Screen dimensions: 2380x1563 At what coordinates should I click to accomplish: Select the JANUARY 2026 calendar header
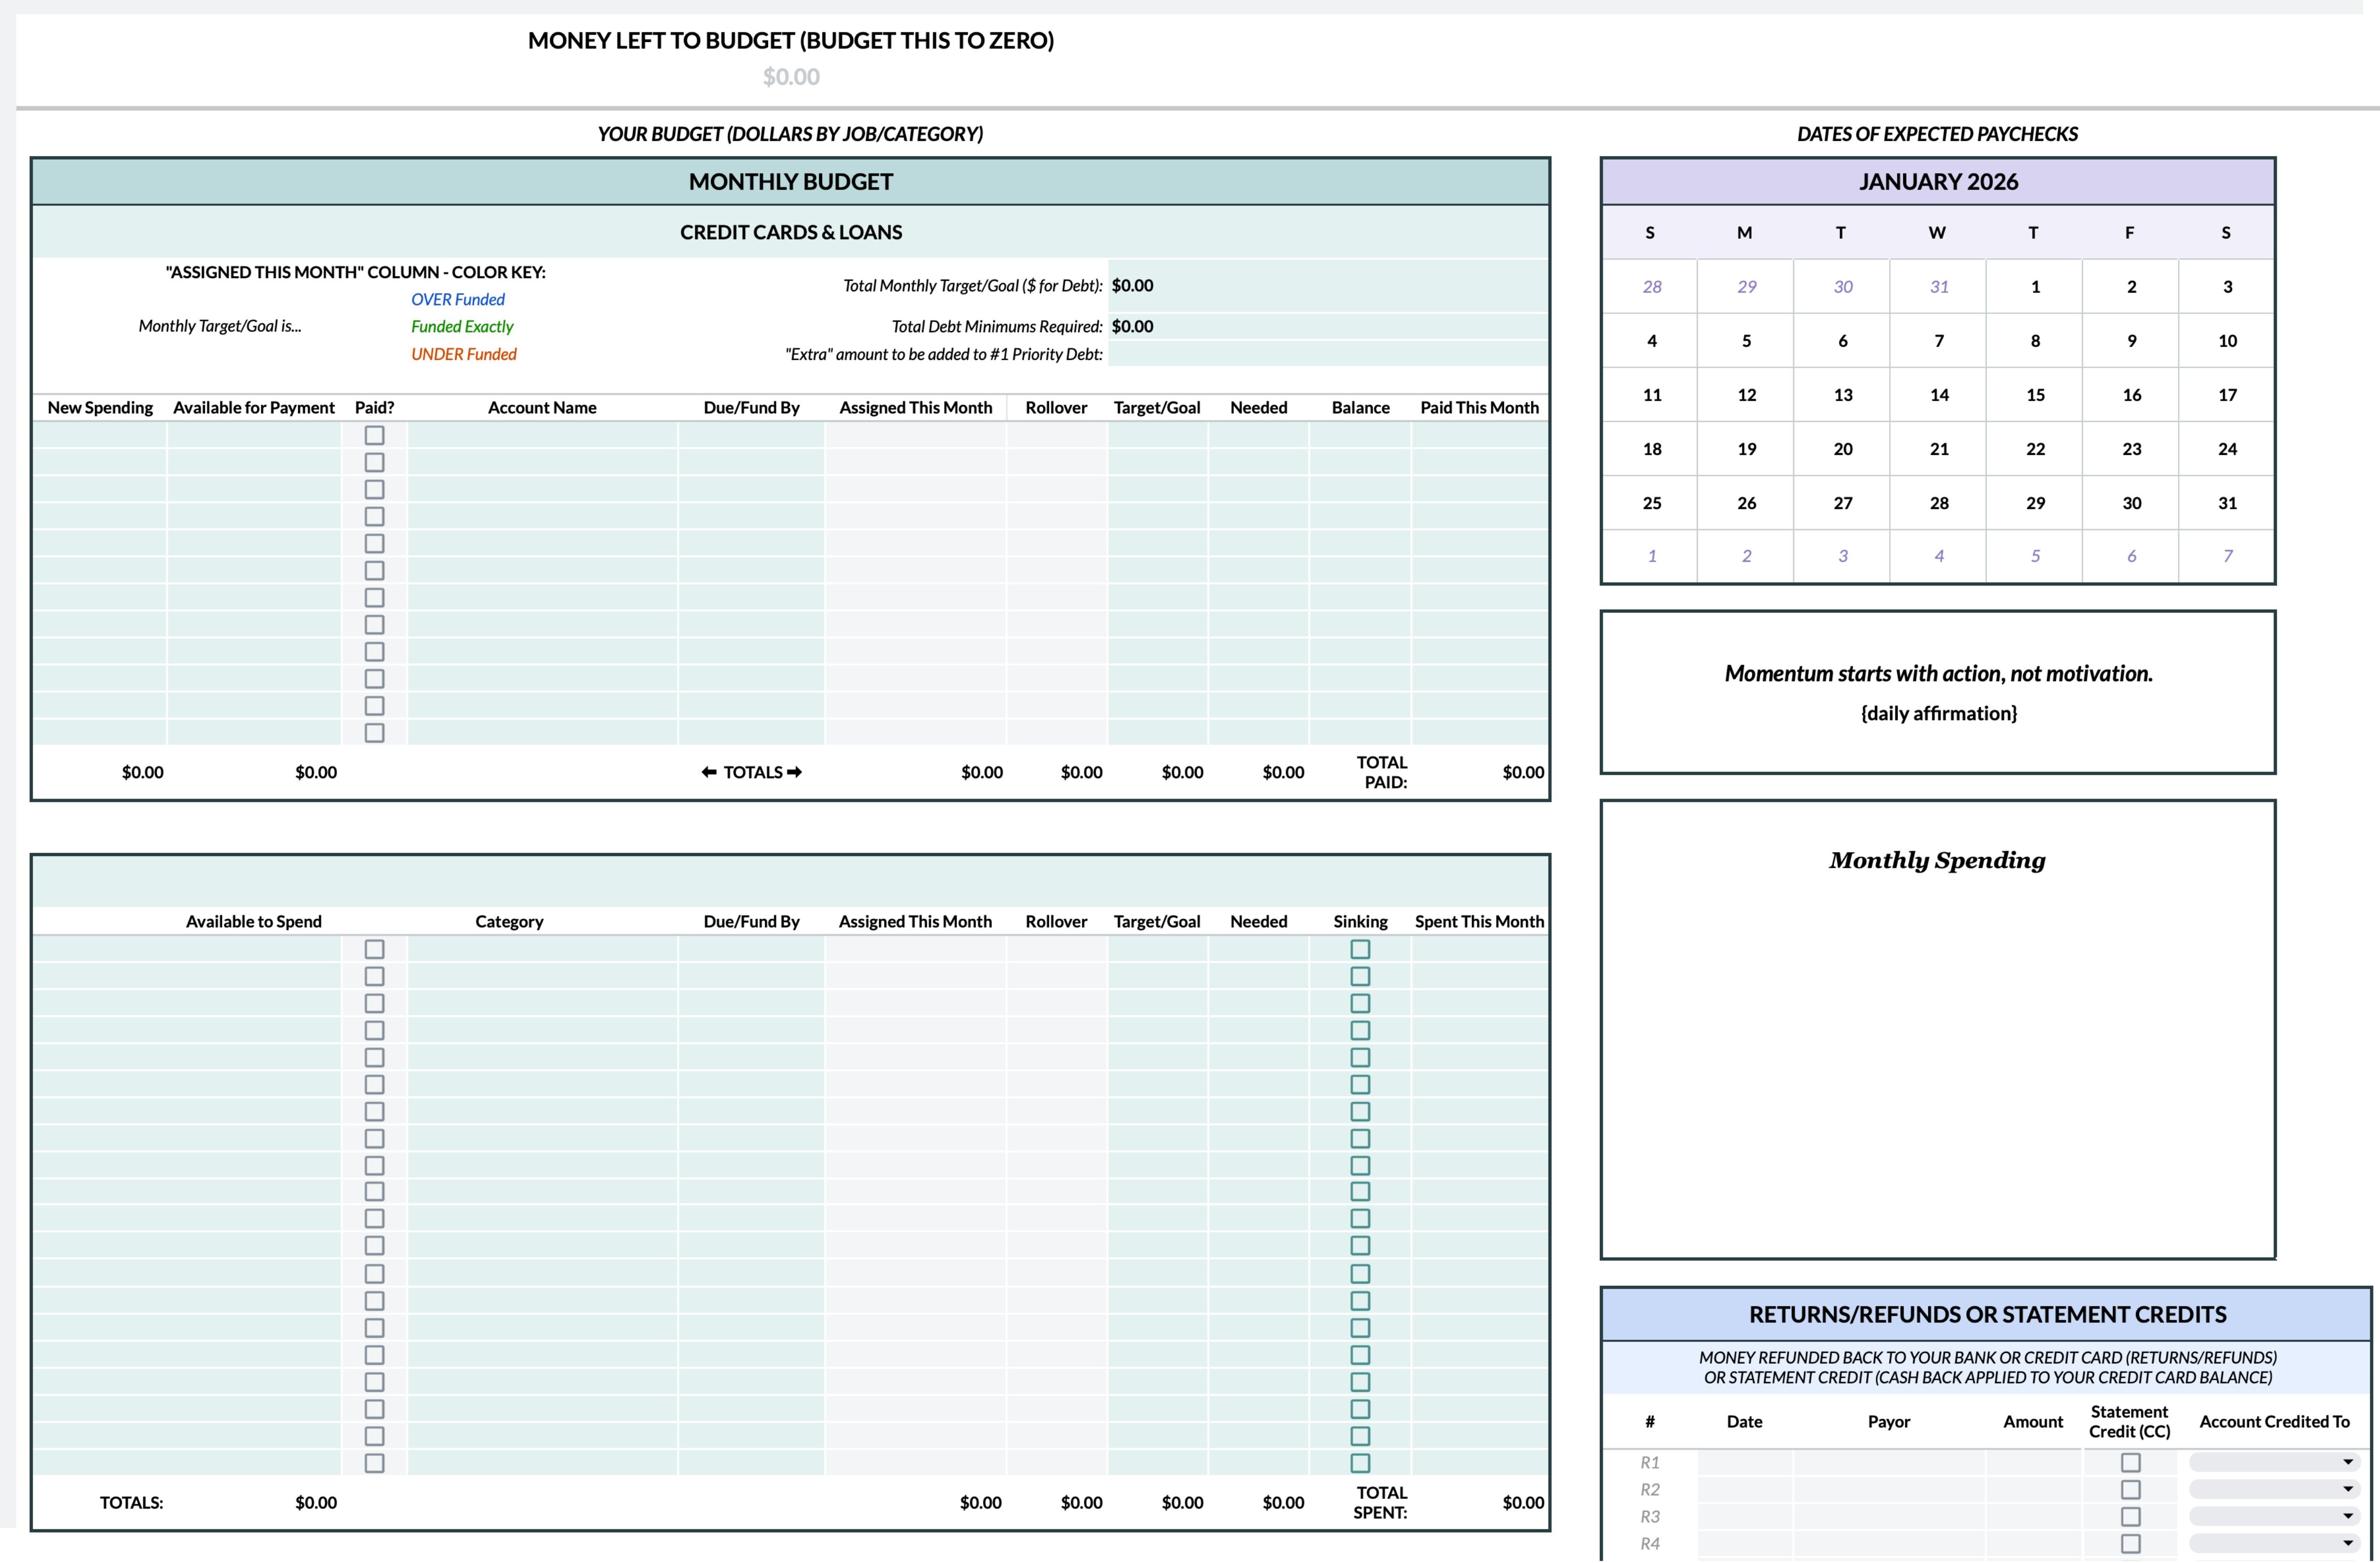tap(1937, 182)
